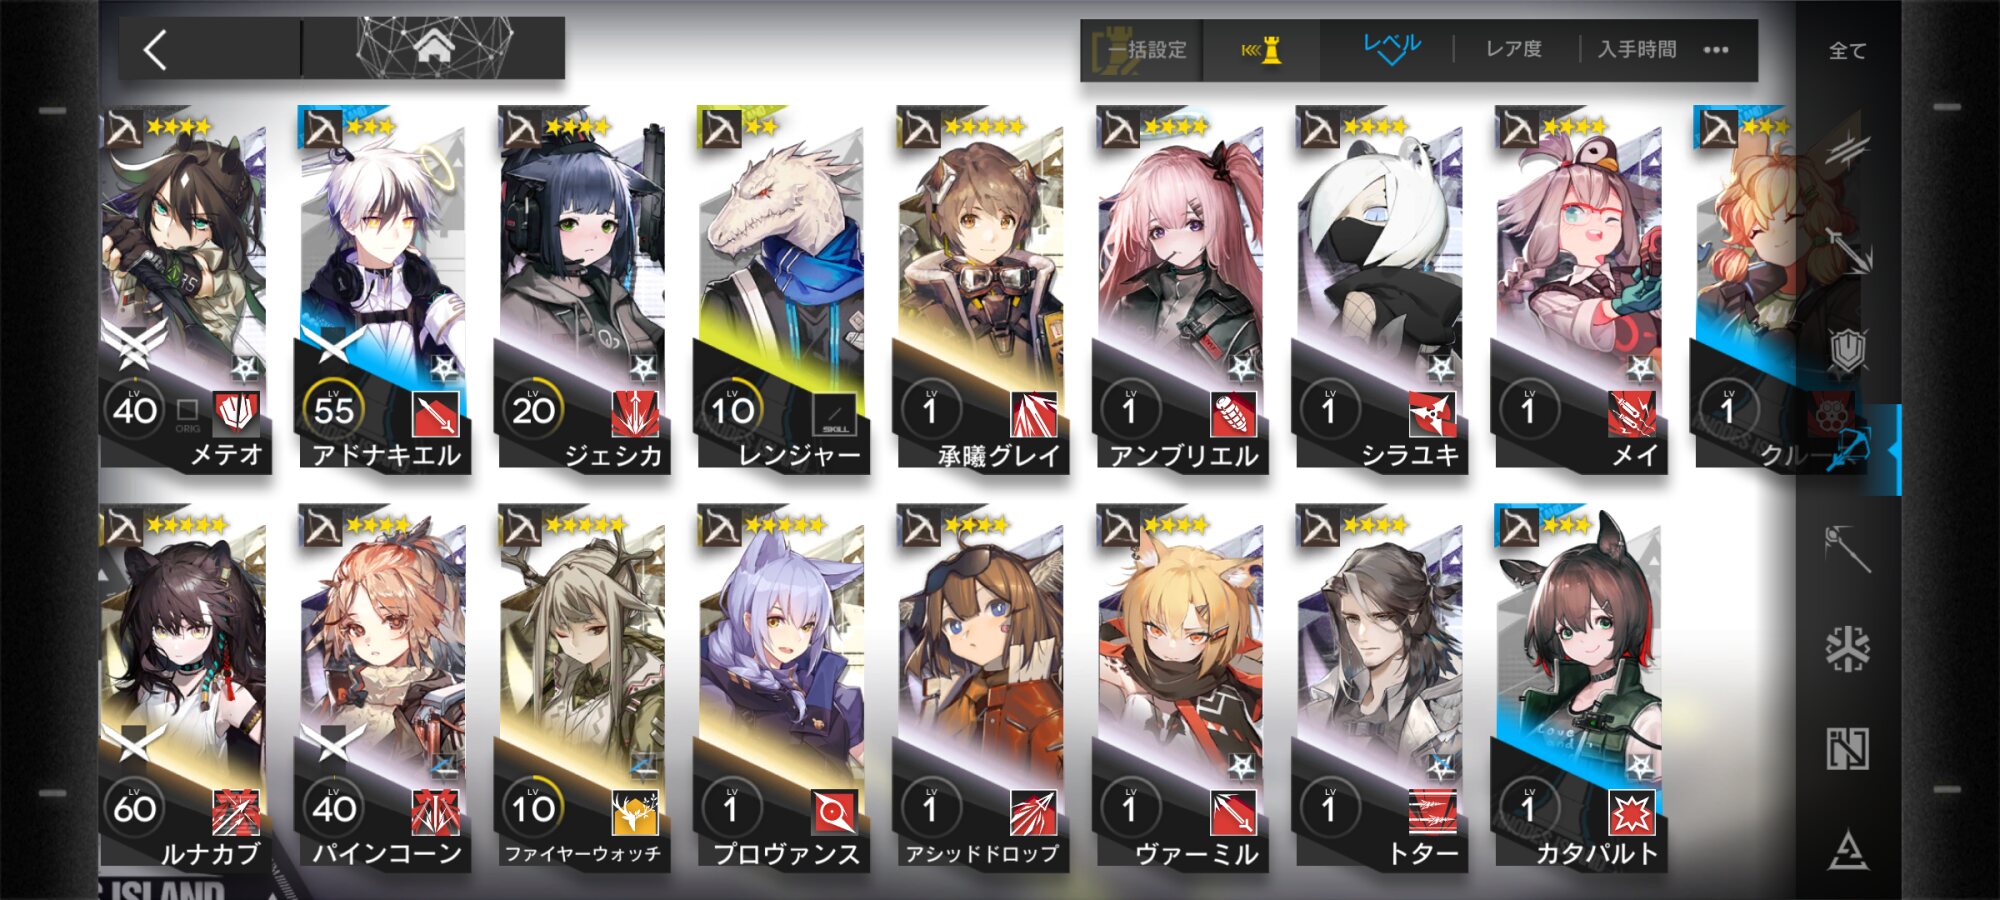Filter by Medic cross class icon
Image resolution: width=2000 pixels, height=900 pixels.
coord(1846,649)
